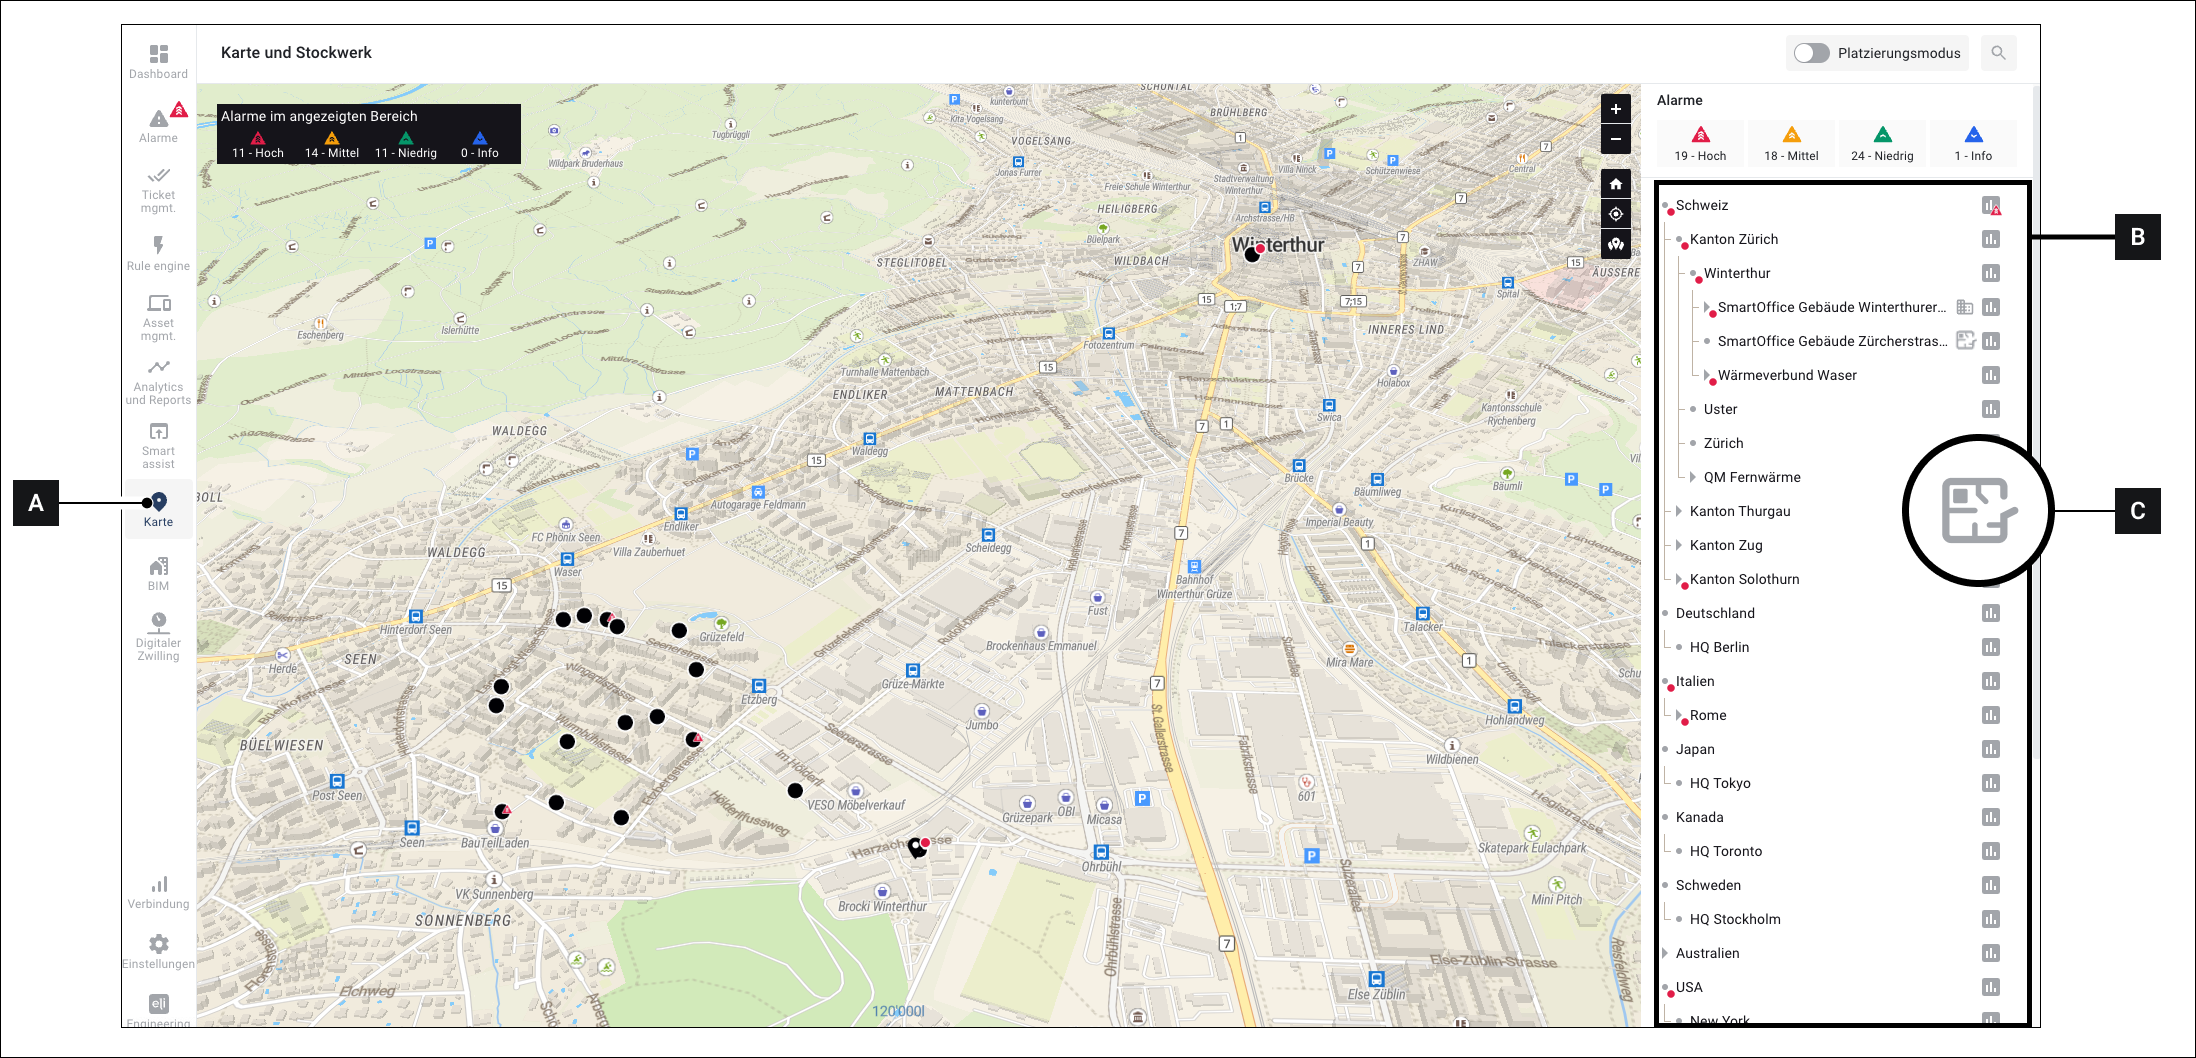This screenshot has width=2196, height=1058.
Task: Open building icon for SmartOffice Gebäude Winterthurer
Action: tap(1965, 307)
